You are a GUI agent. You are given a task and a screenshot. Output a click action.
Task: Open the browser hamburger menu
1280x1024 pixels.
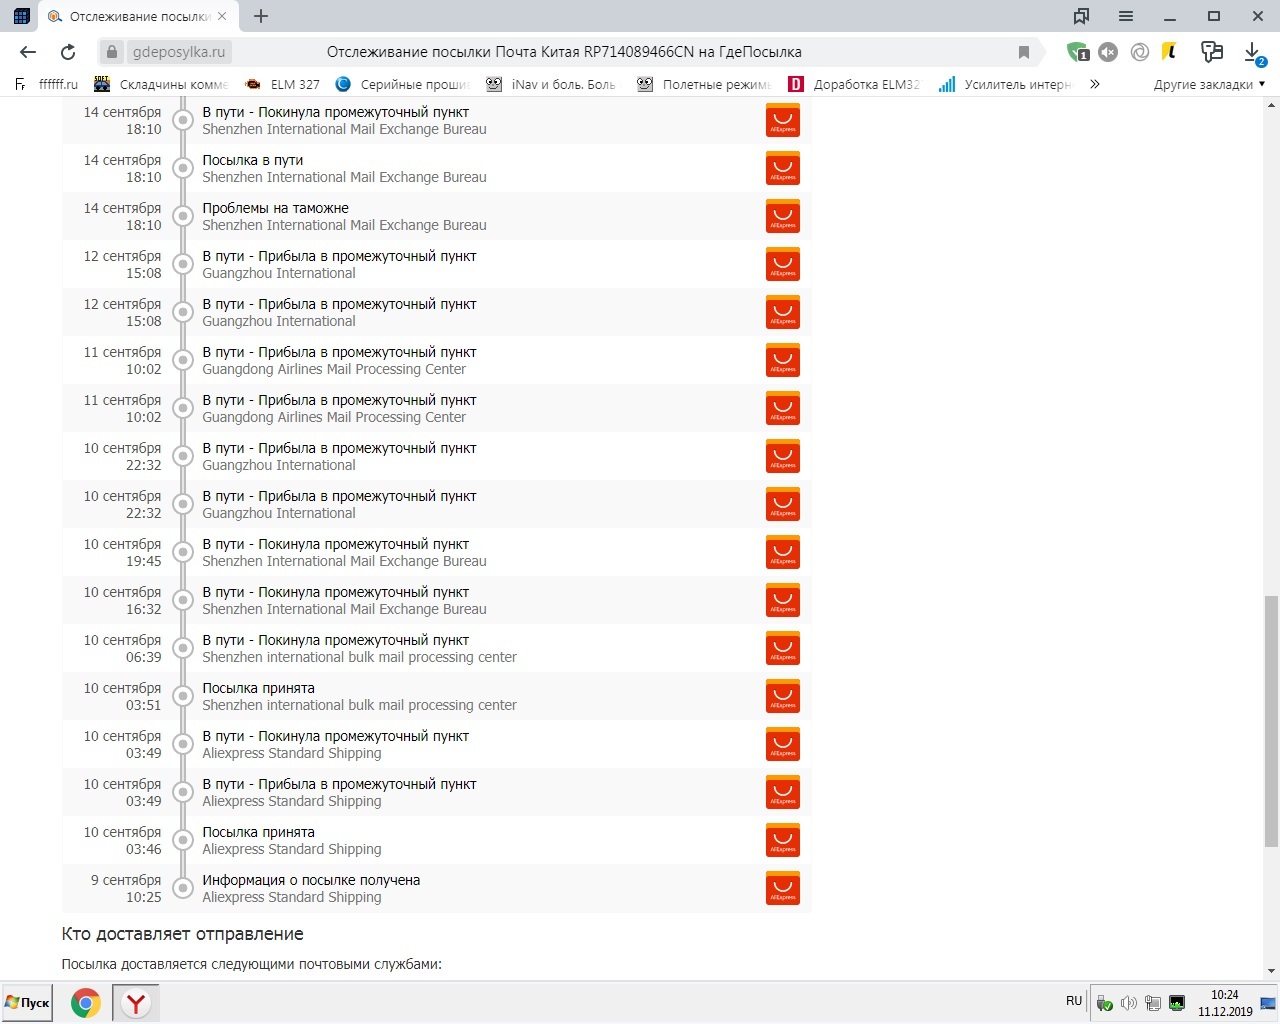(1126, 16)
